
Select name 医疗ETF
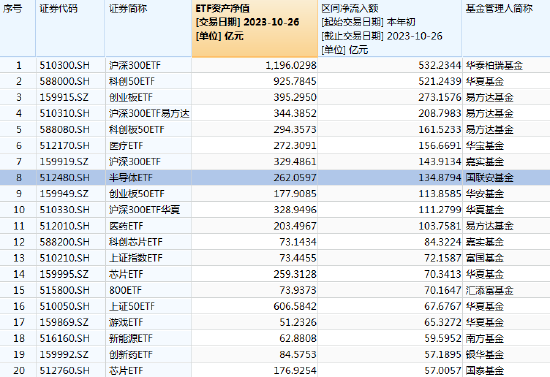tap(126, 146)
